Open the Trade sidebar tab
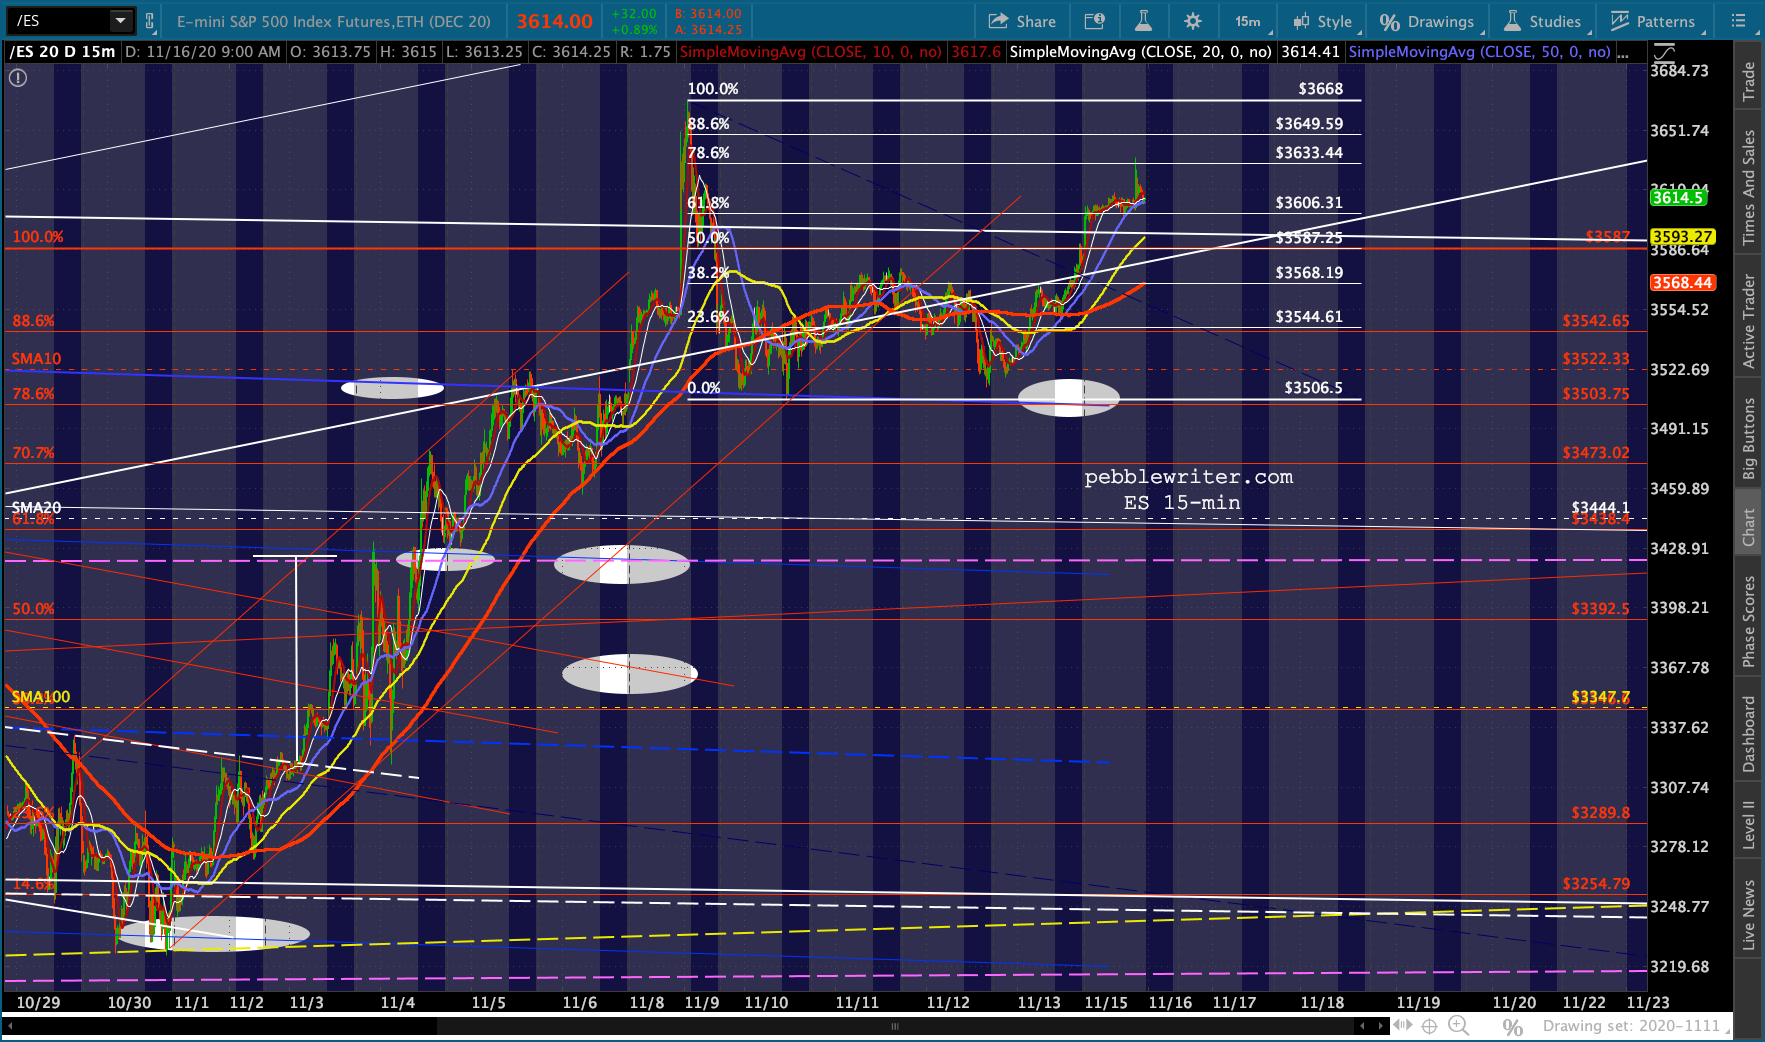This screenshot has height=1042, width=1765. click(1749, 81)
